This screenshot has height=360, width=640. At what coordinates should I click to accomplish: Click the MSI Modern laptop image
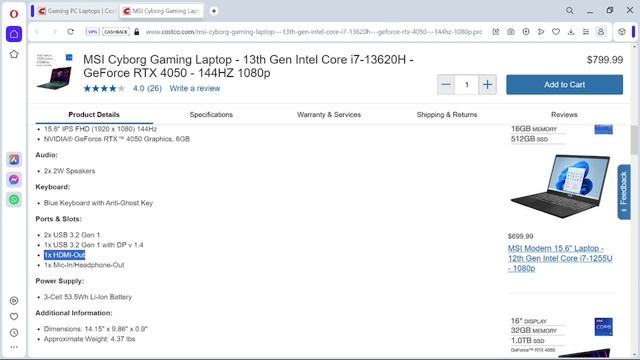[560, 186]
